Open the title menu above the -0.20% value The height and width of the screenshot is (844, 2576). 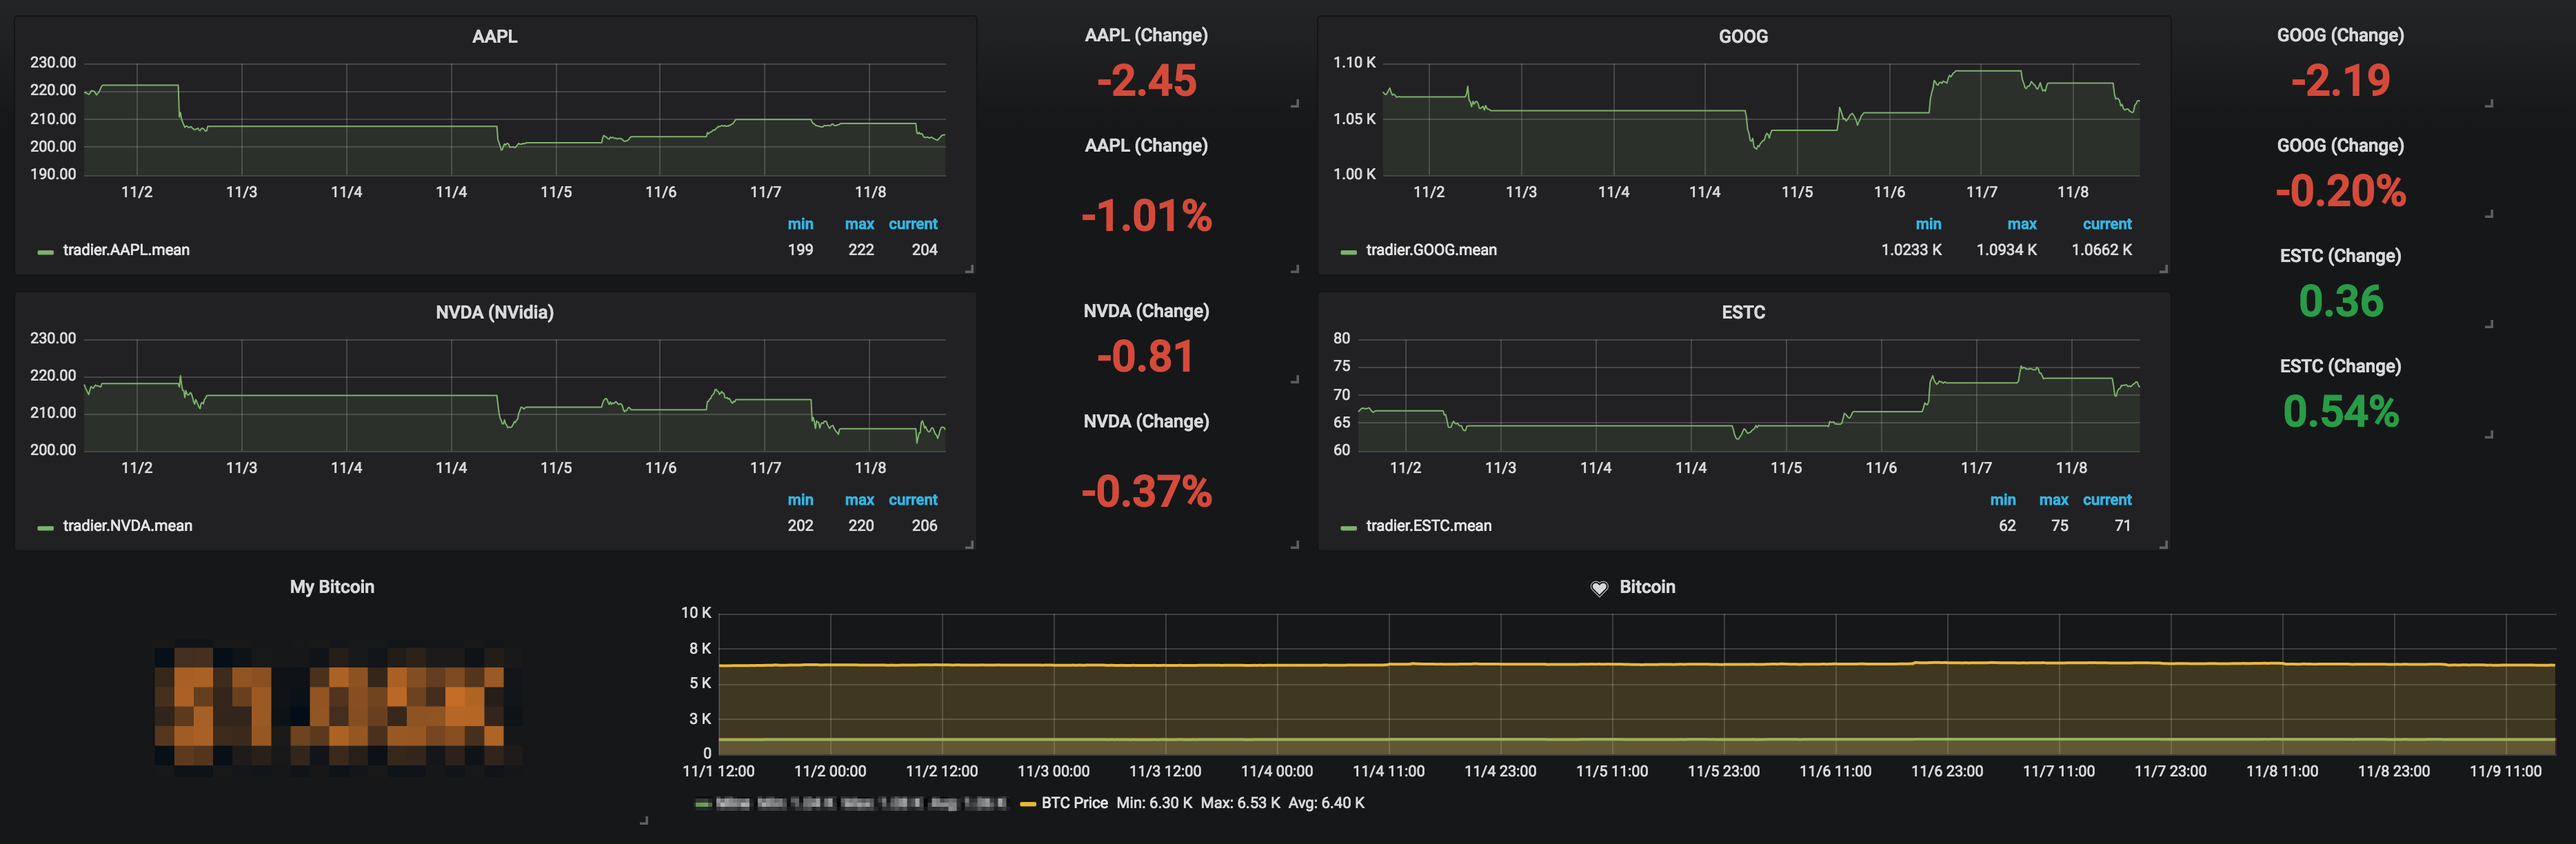(2340, 146)
